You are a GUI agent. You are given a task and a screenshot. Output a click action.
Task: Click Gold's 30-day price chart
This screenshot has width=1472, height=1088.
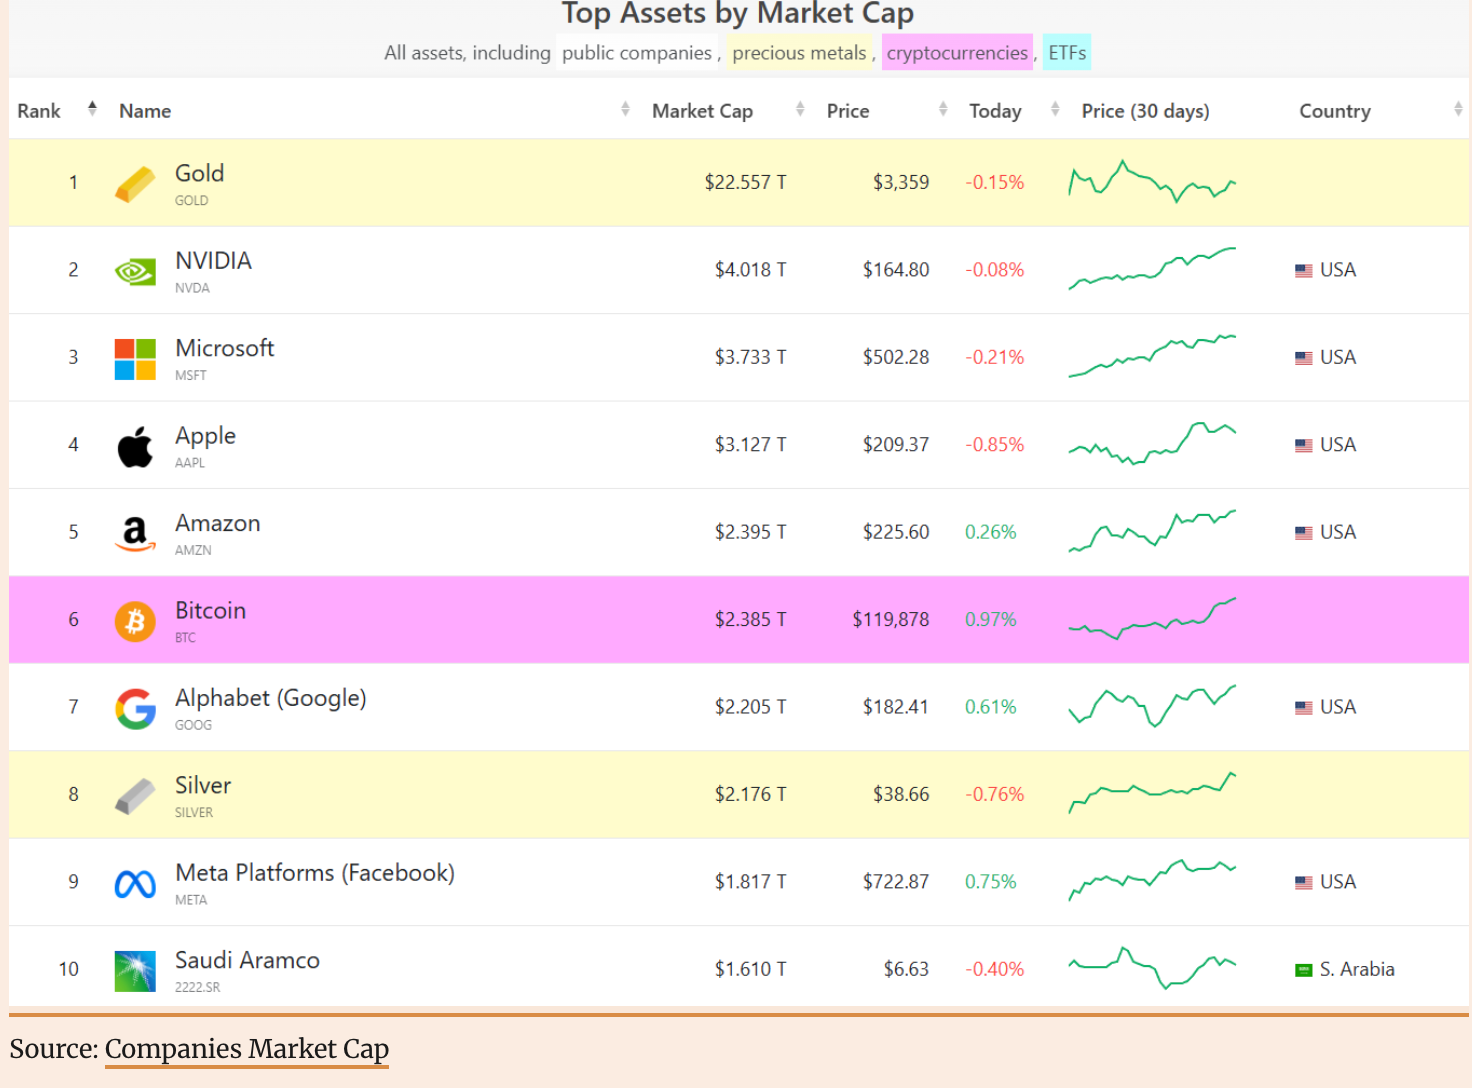tap(1152, 182)
